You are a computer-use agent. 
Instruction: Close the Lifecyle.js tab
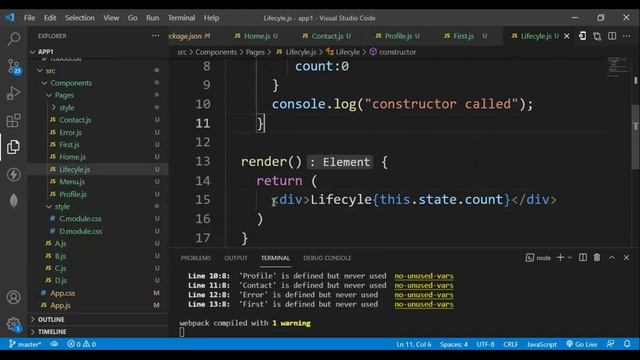click(567, 36)
